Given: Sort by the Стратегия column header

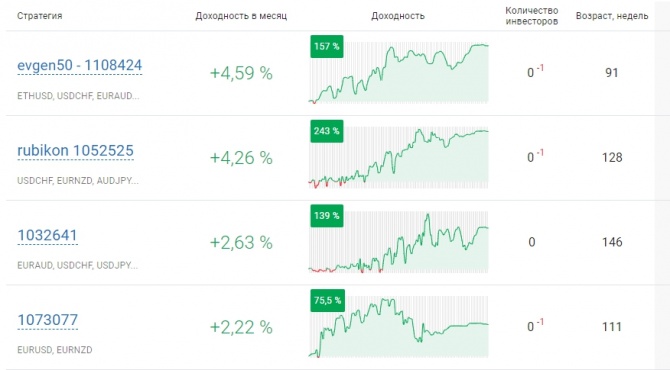Looking at the screenshot, I should [x=40, y=16].
